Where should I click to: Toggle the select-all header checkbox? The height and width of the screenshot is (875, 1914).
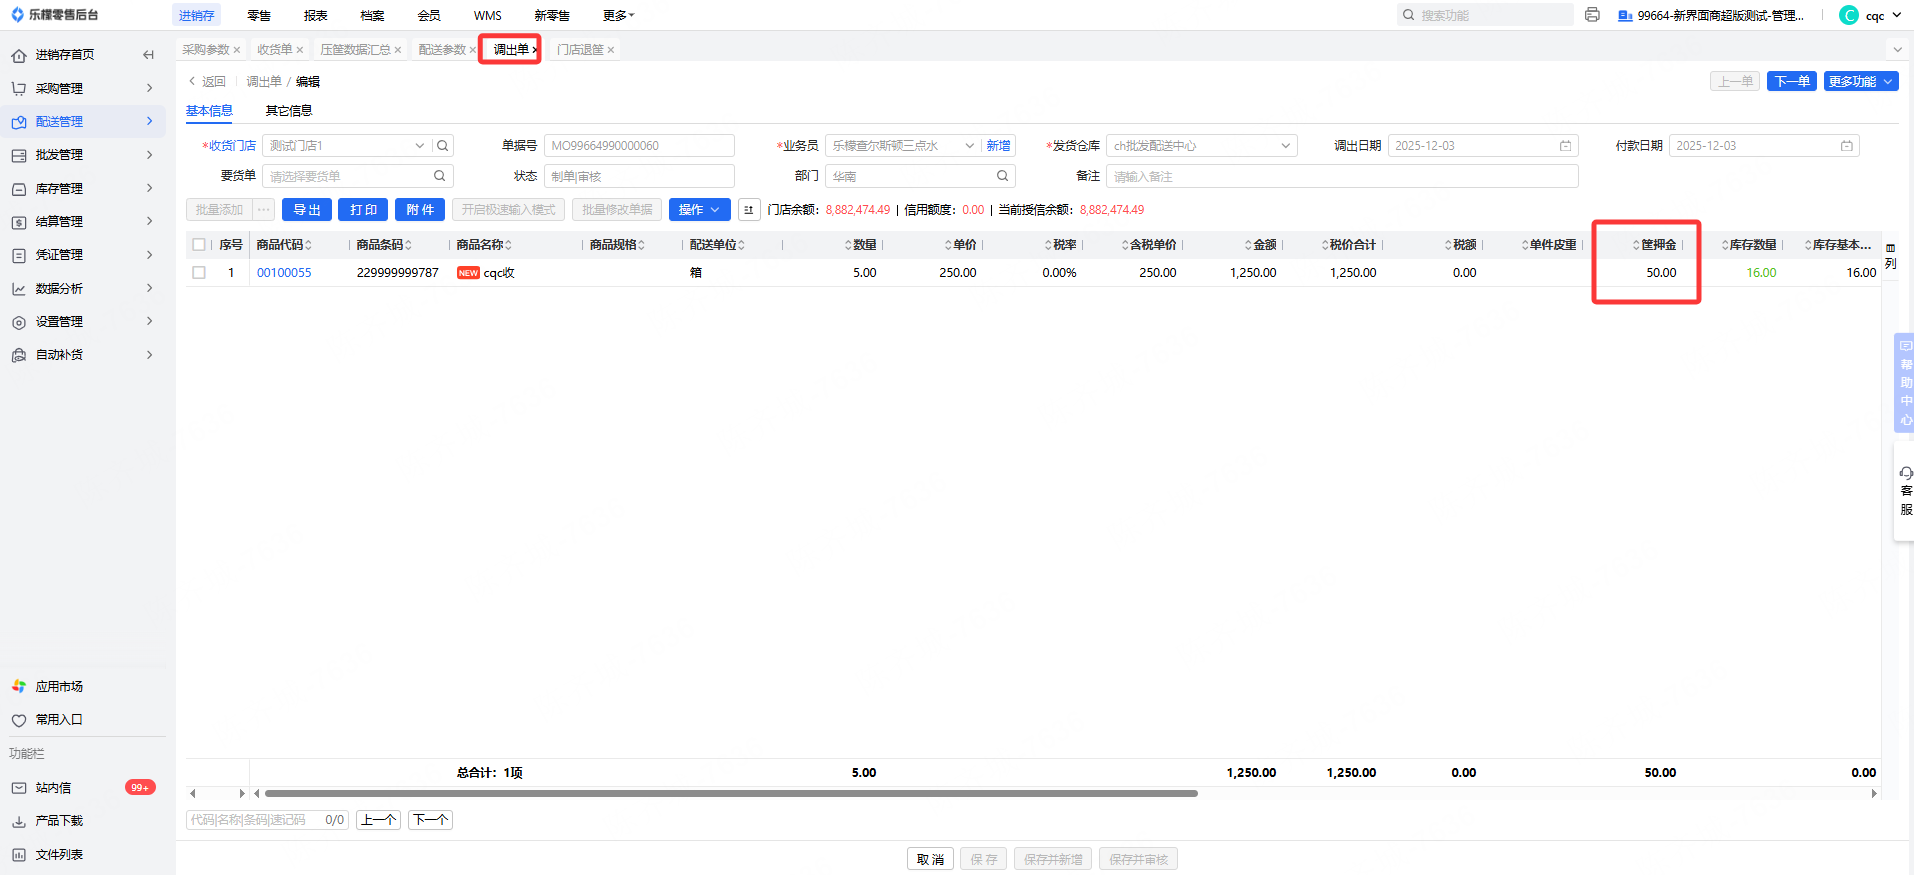click(x=199, y=245)
